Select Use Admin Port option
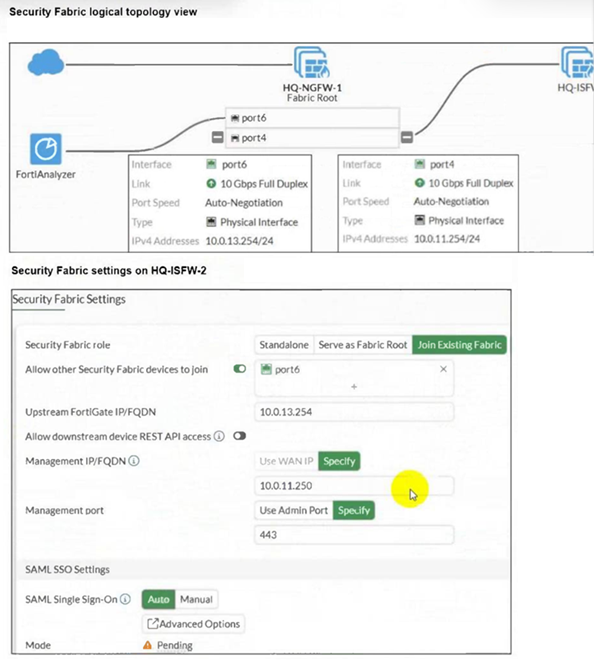 (293, 510)
